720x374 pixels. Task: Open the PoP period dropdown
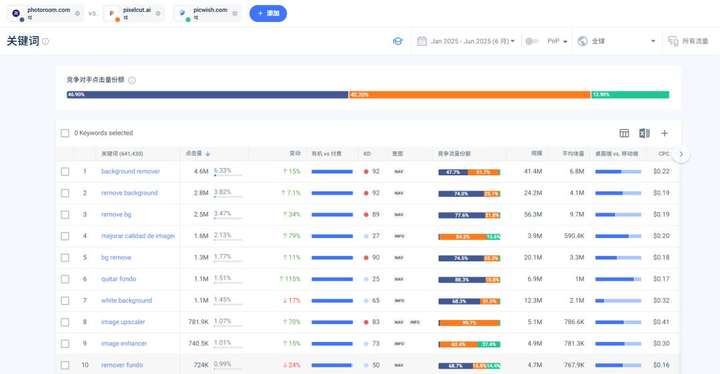[557, 41]
